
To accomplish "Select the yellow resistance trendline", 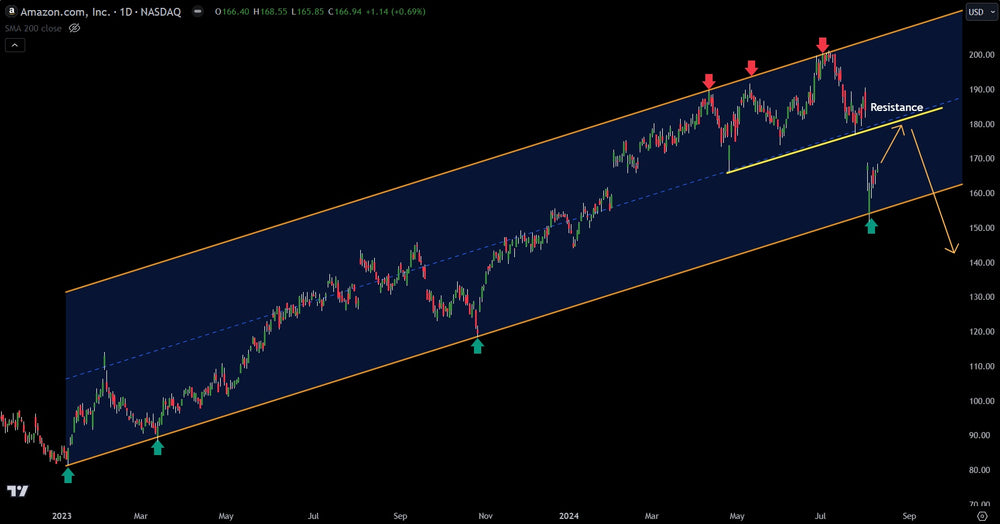I will click(x=800, y=150).
